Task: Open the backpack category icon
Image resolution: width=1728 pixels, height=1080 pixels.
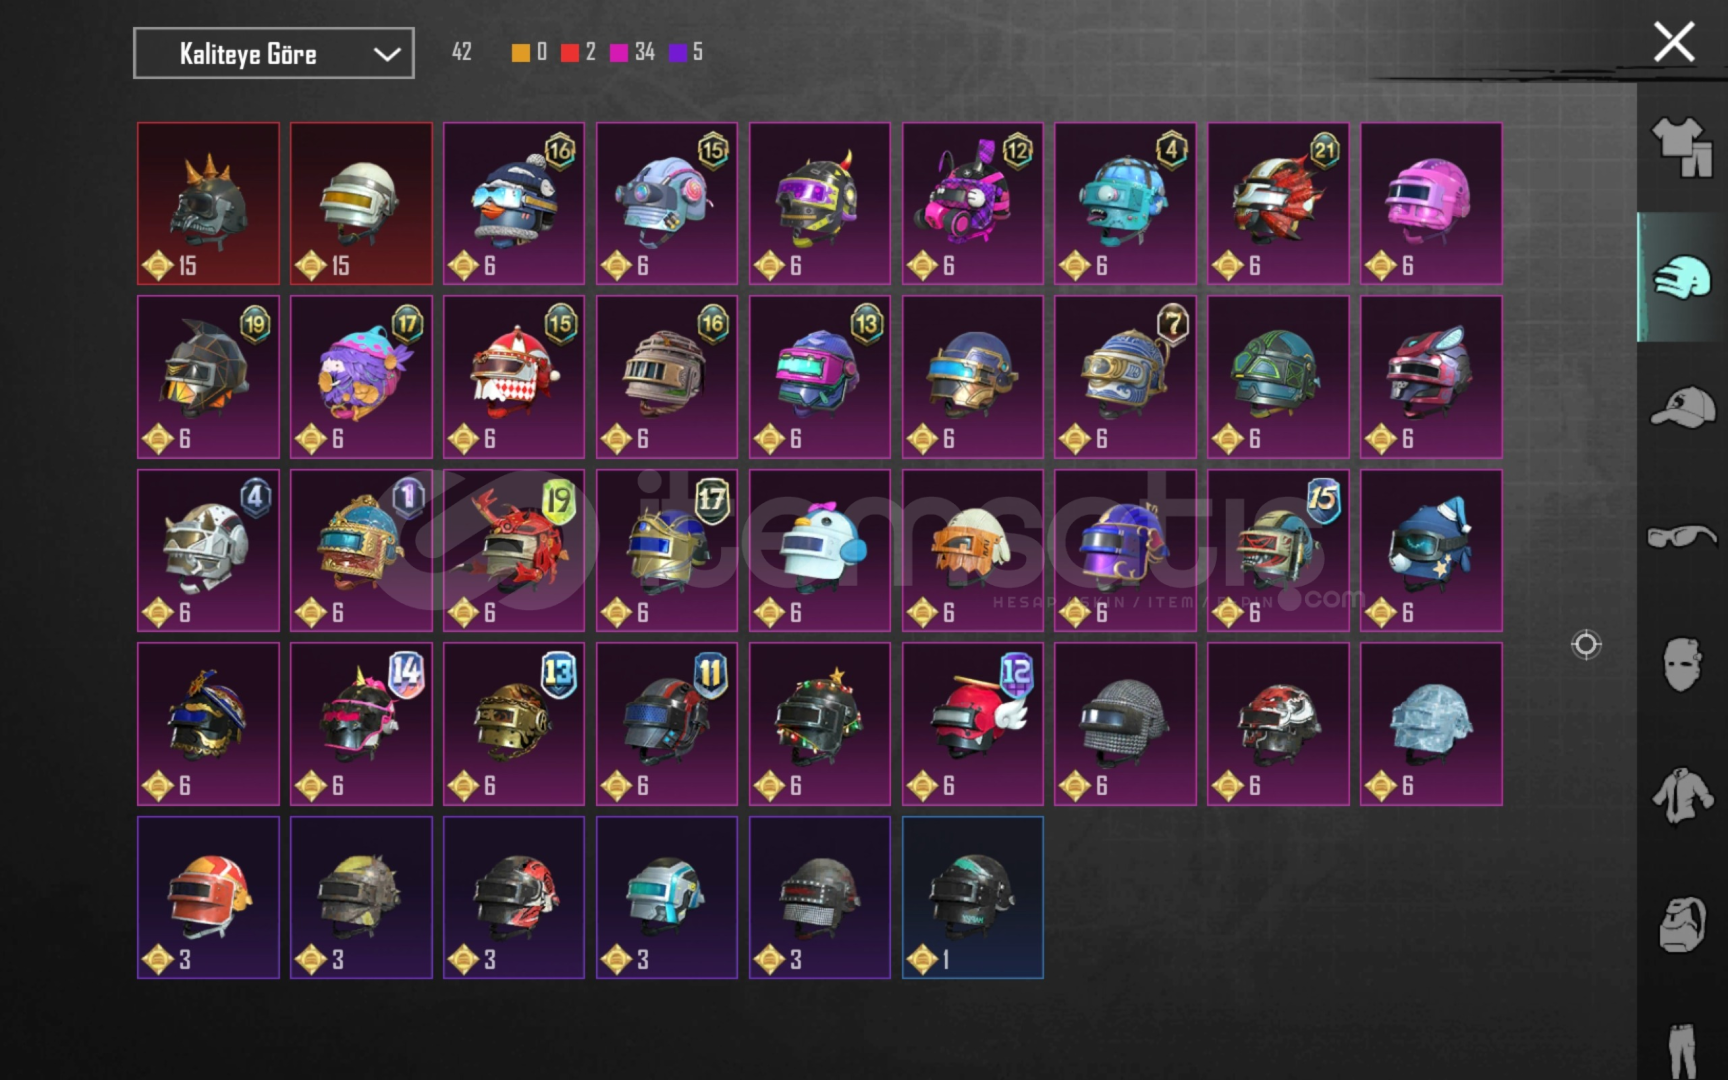Action: (1682, 924)
